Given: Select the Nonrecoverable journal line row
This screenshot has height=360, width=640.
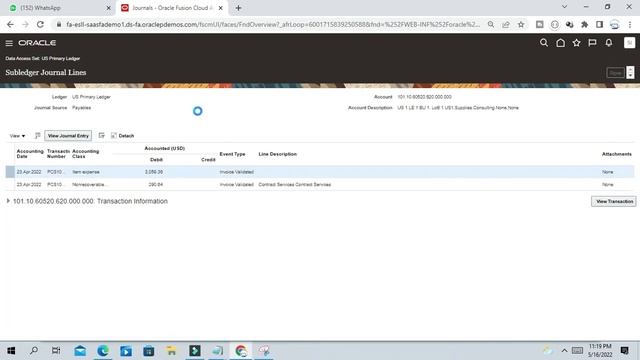Looking at the screenshot, I should tap(320, 184).
